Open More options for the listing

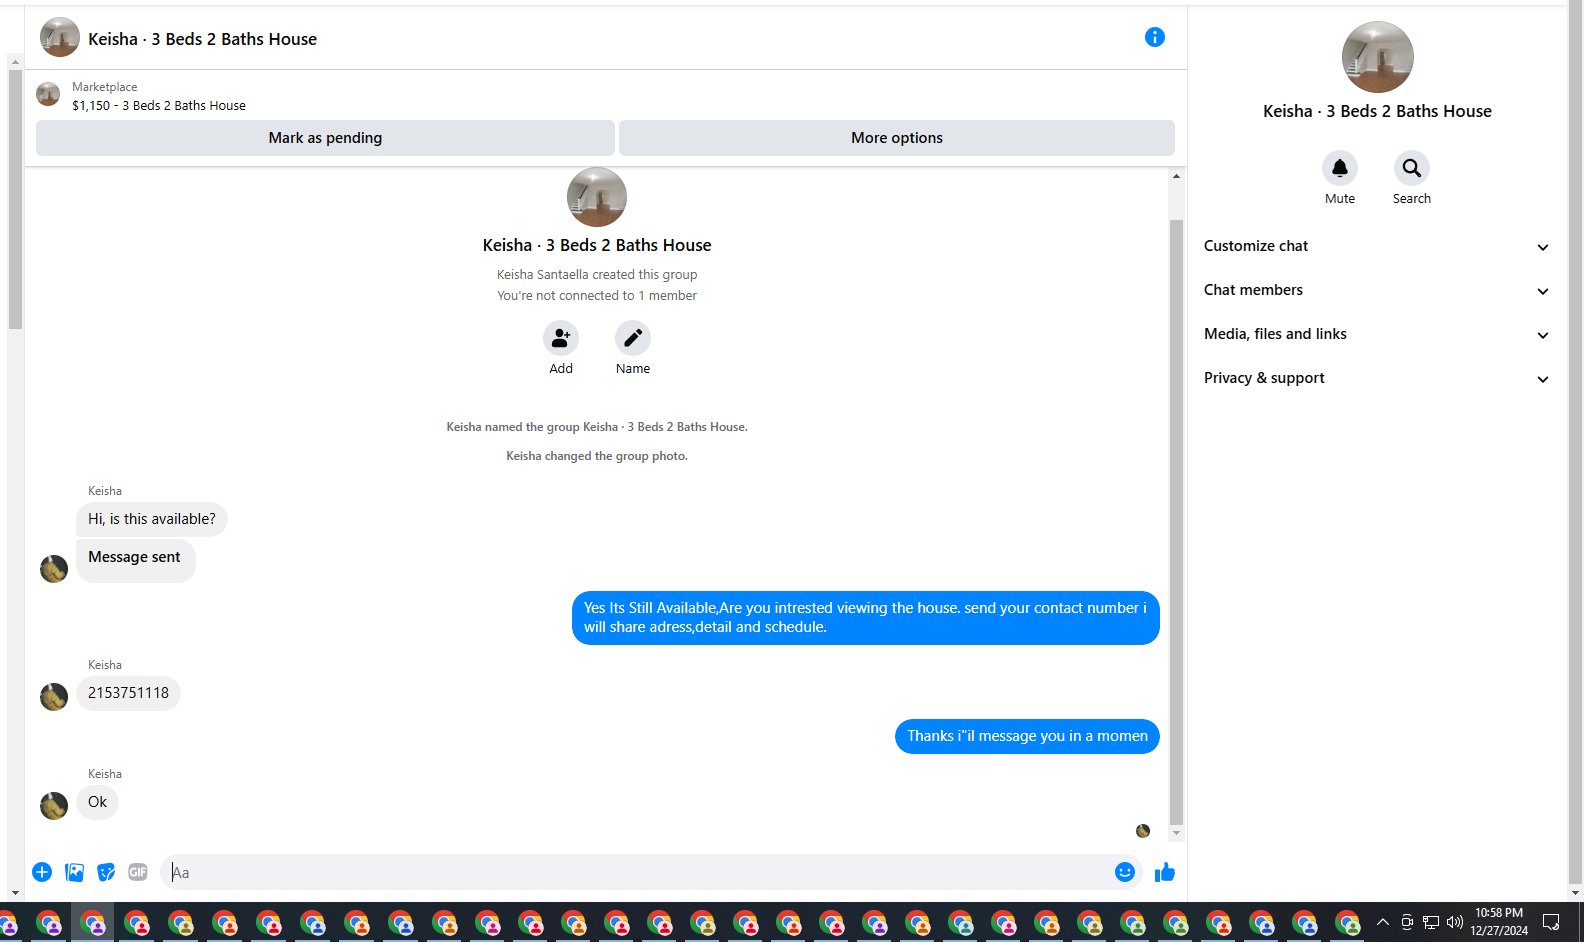(x=897, y=138)
